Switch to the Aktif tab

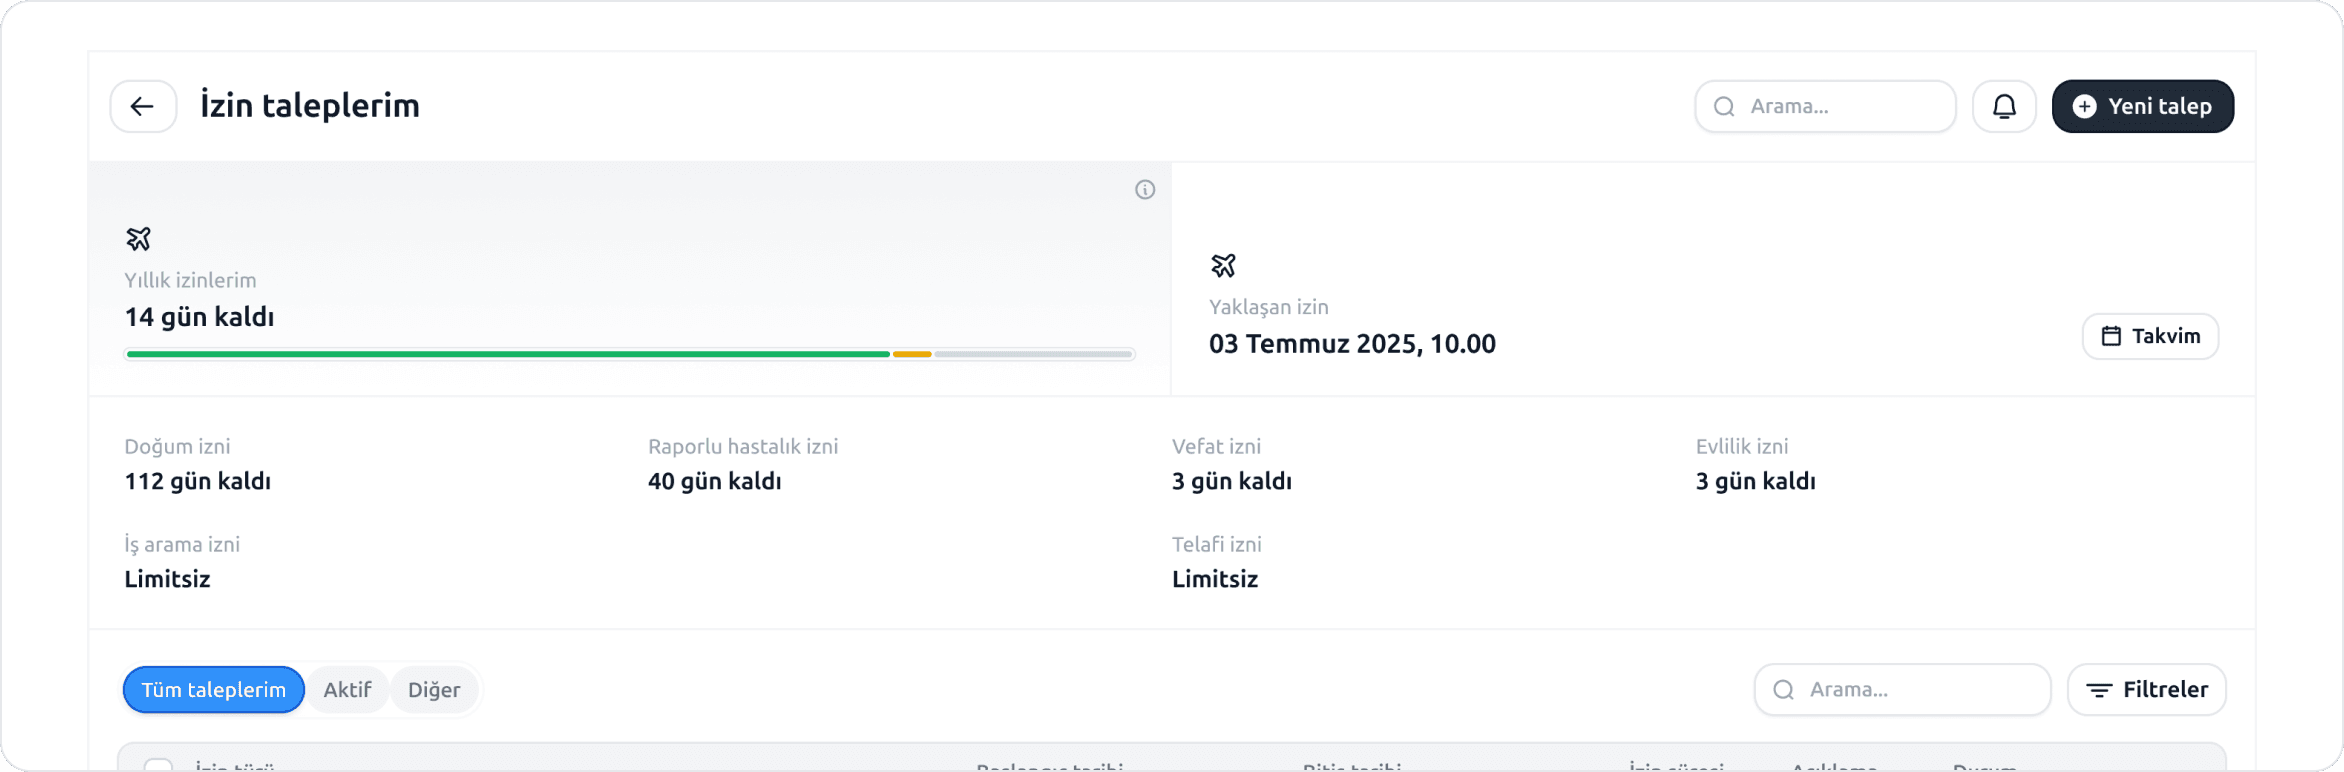(347, 690)
